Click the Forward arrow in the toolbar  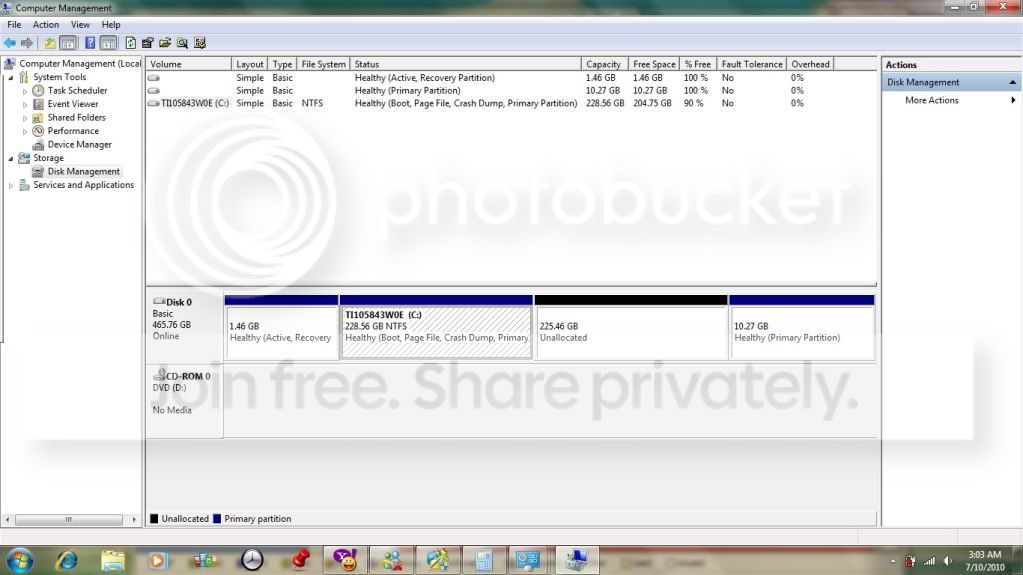click(x=27, y=43)
